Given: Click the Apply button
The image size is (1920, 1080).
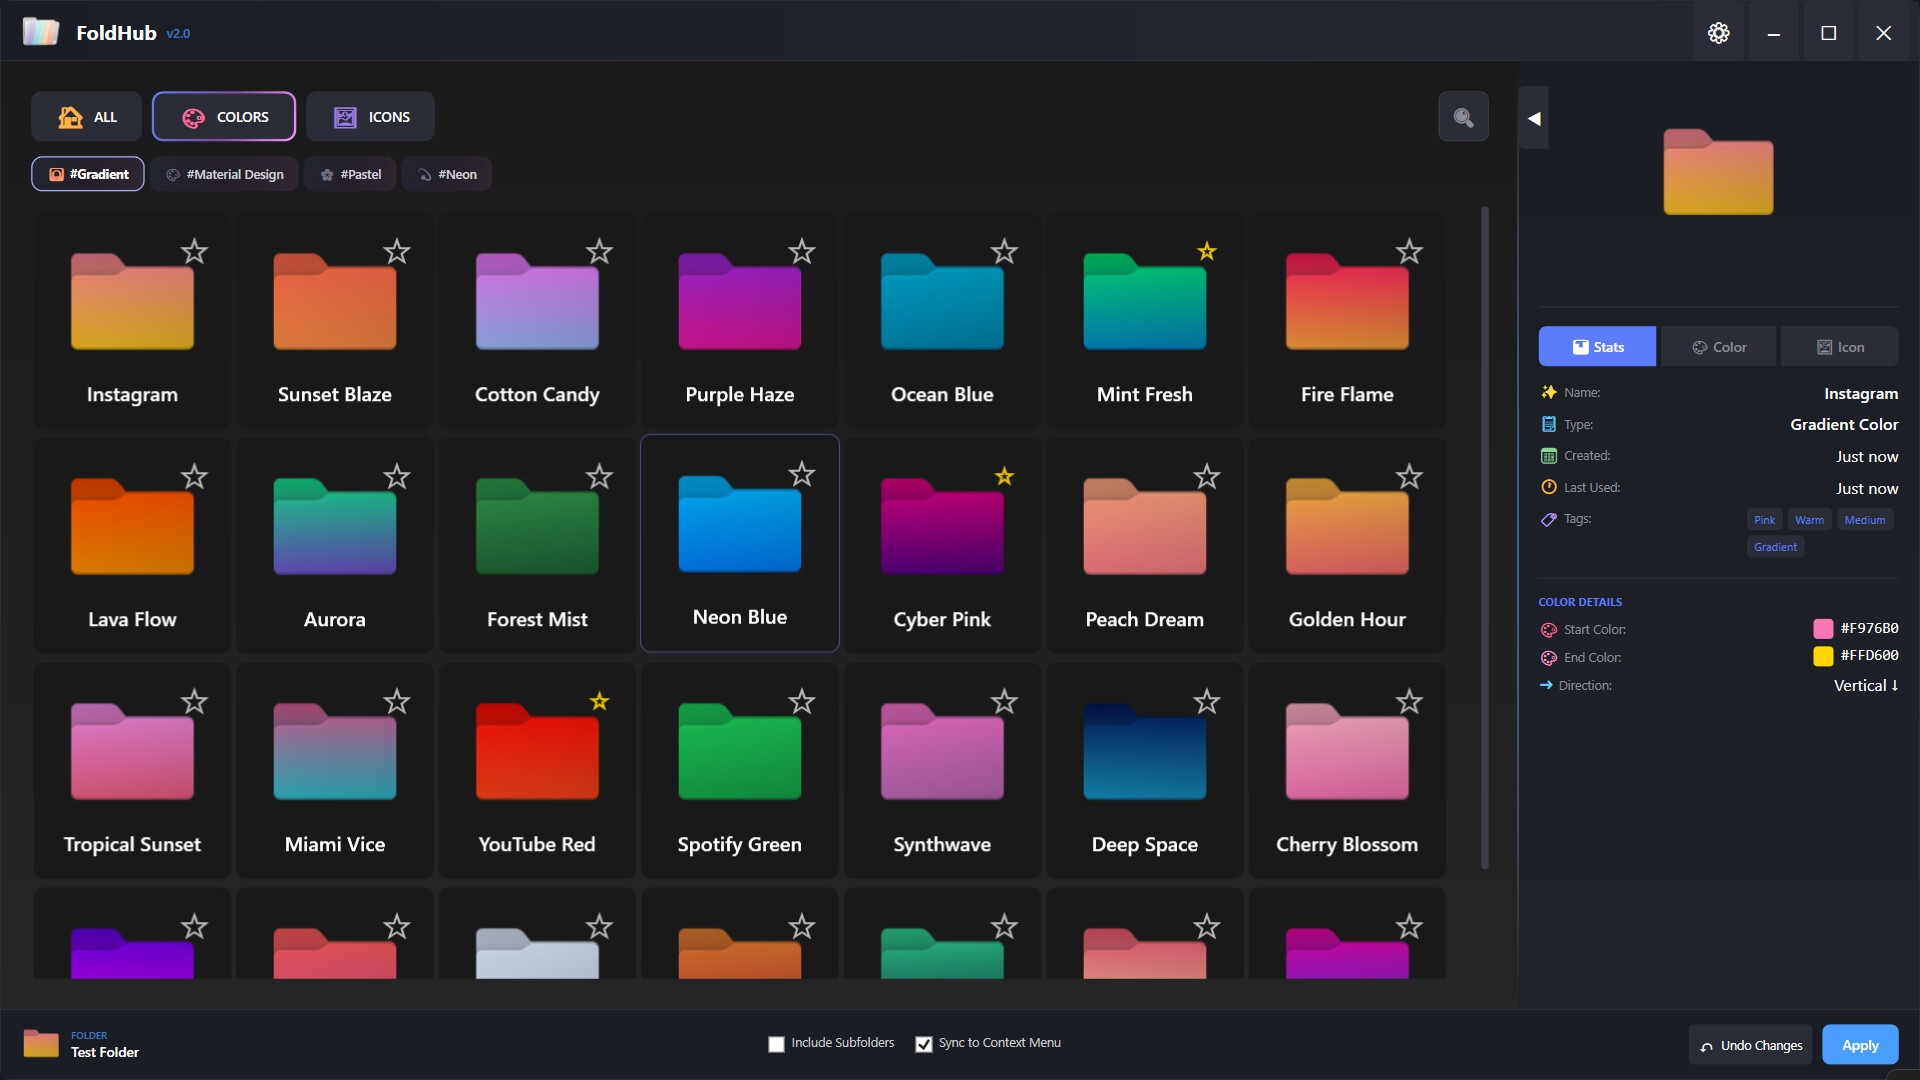Looking at the screenshot, I should click(1859, 1043).
